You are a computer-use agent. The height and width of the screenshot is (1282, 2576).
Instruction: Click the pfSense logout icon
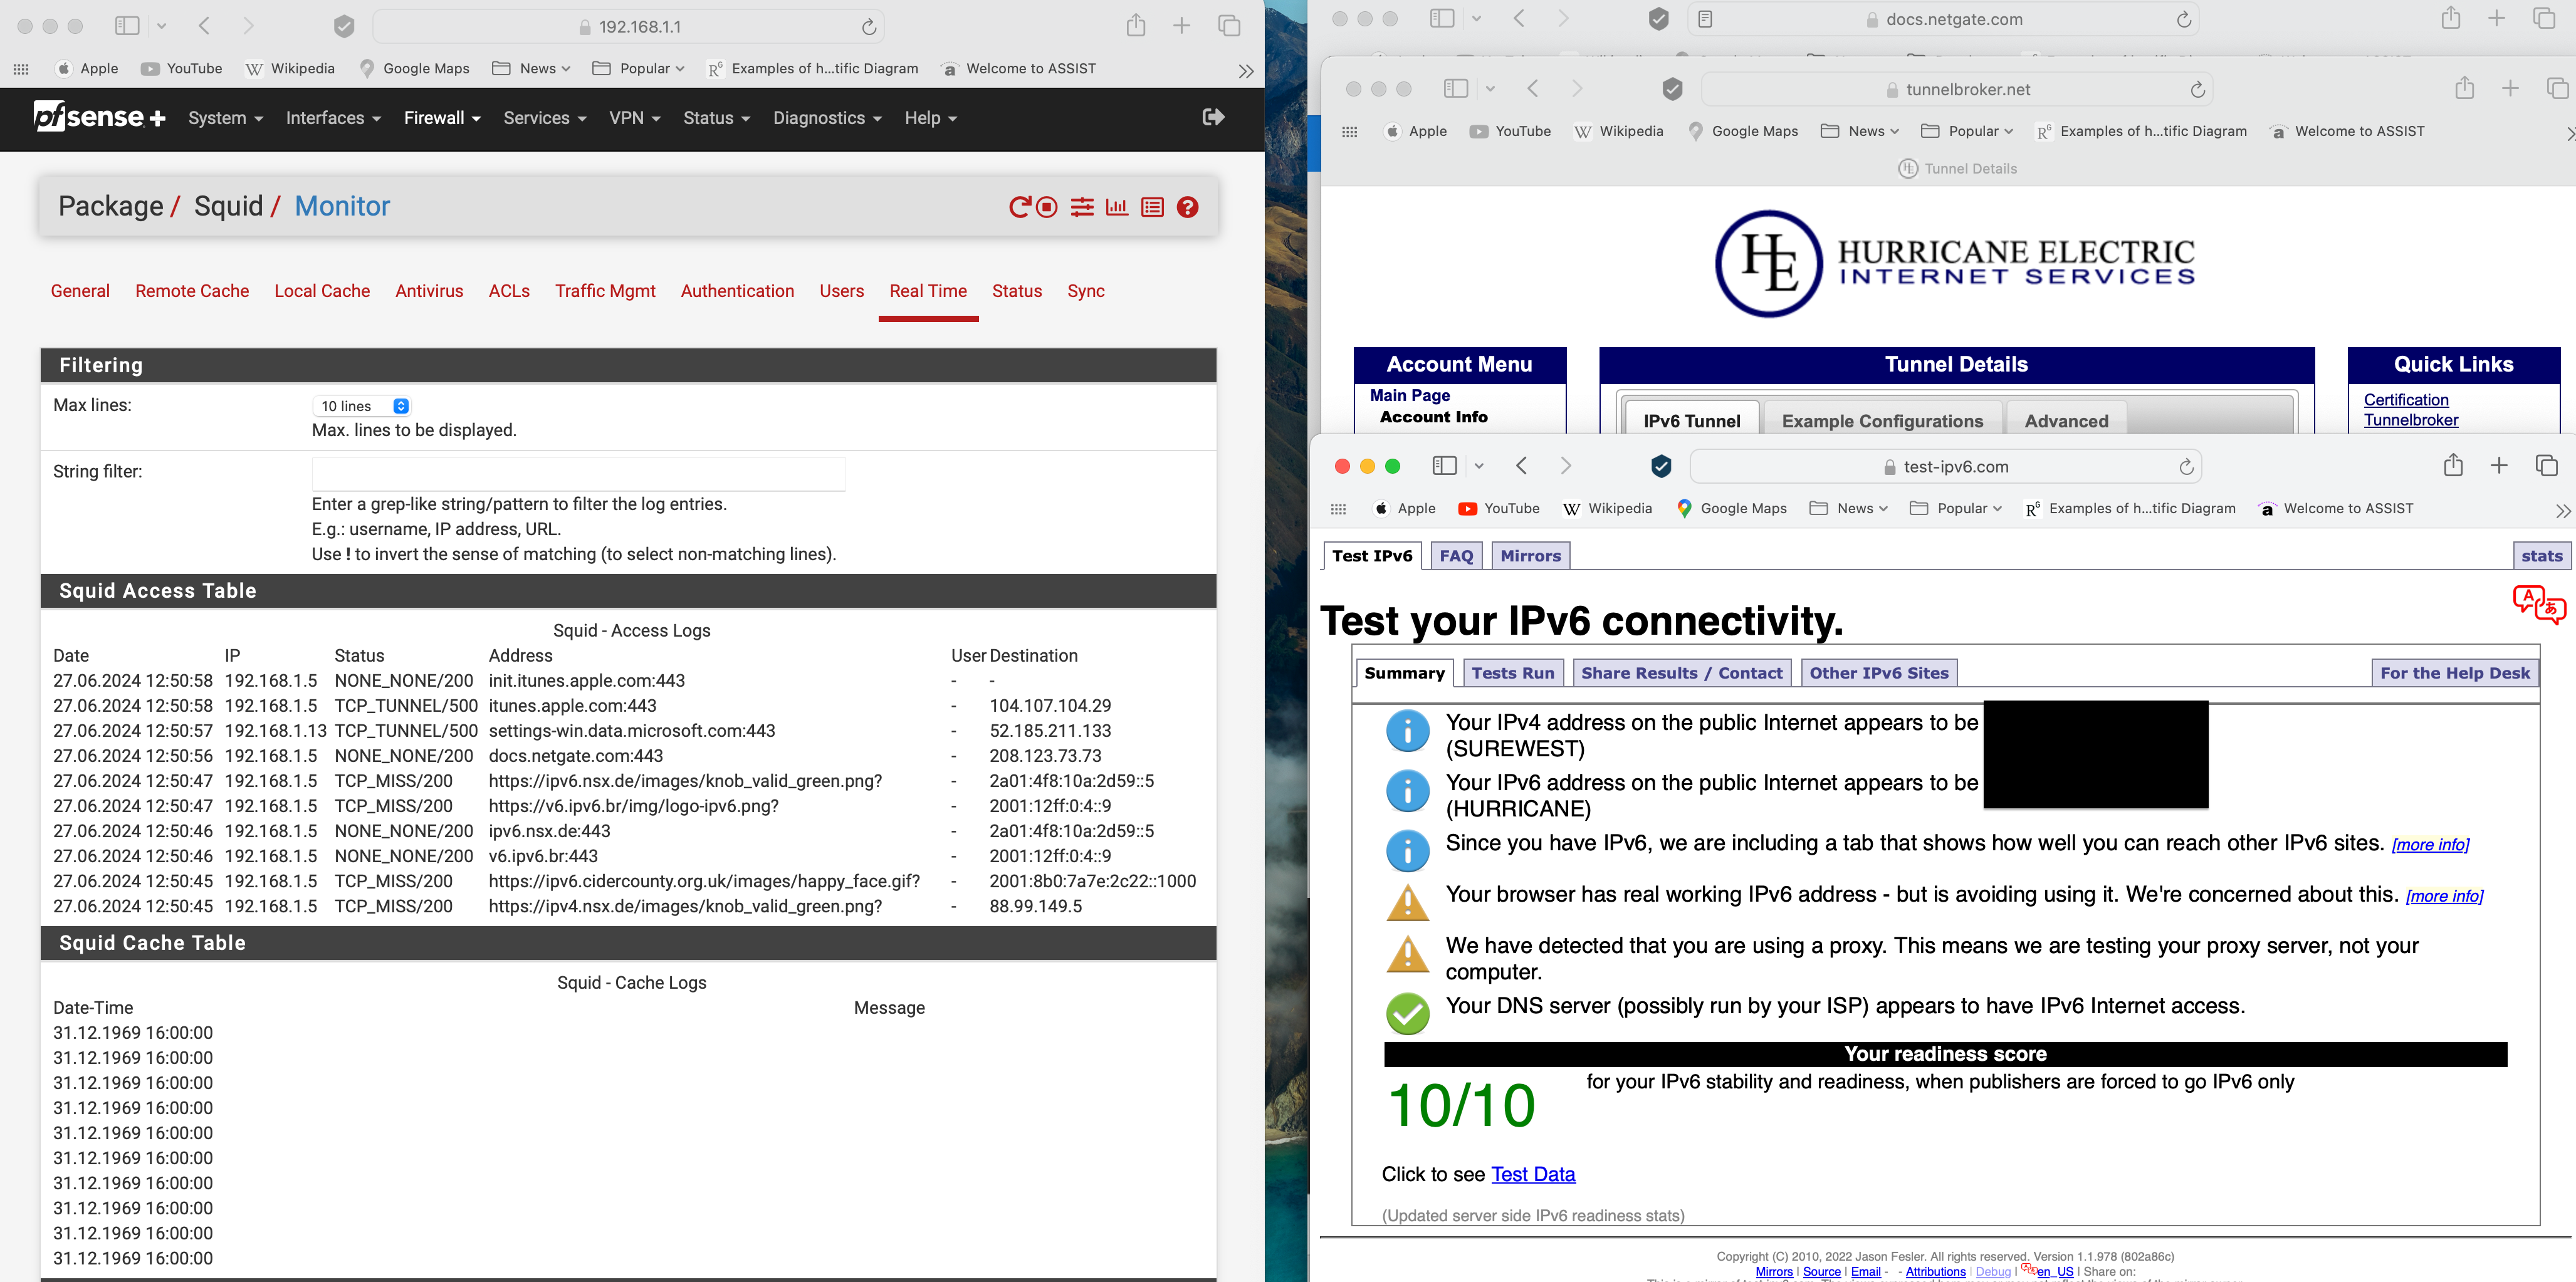tap(1213, 117)
